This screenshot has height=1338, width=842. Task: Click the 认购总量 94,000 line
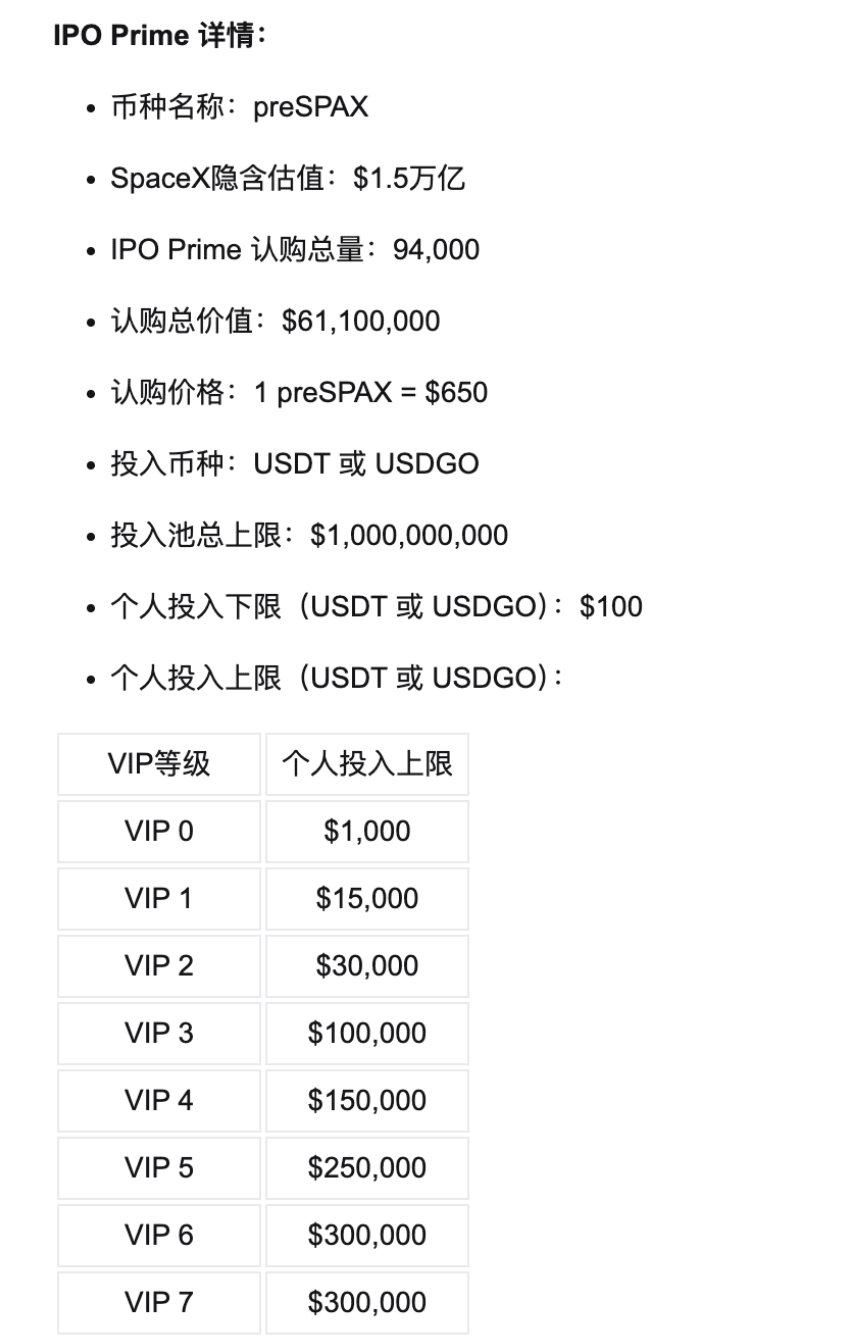pyautogui.click(x=295, y=249)
